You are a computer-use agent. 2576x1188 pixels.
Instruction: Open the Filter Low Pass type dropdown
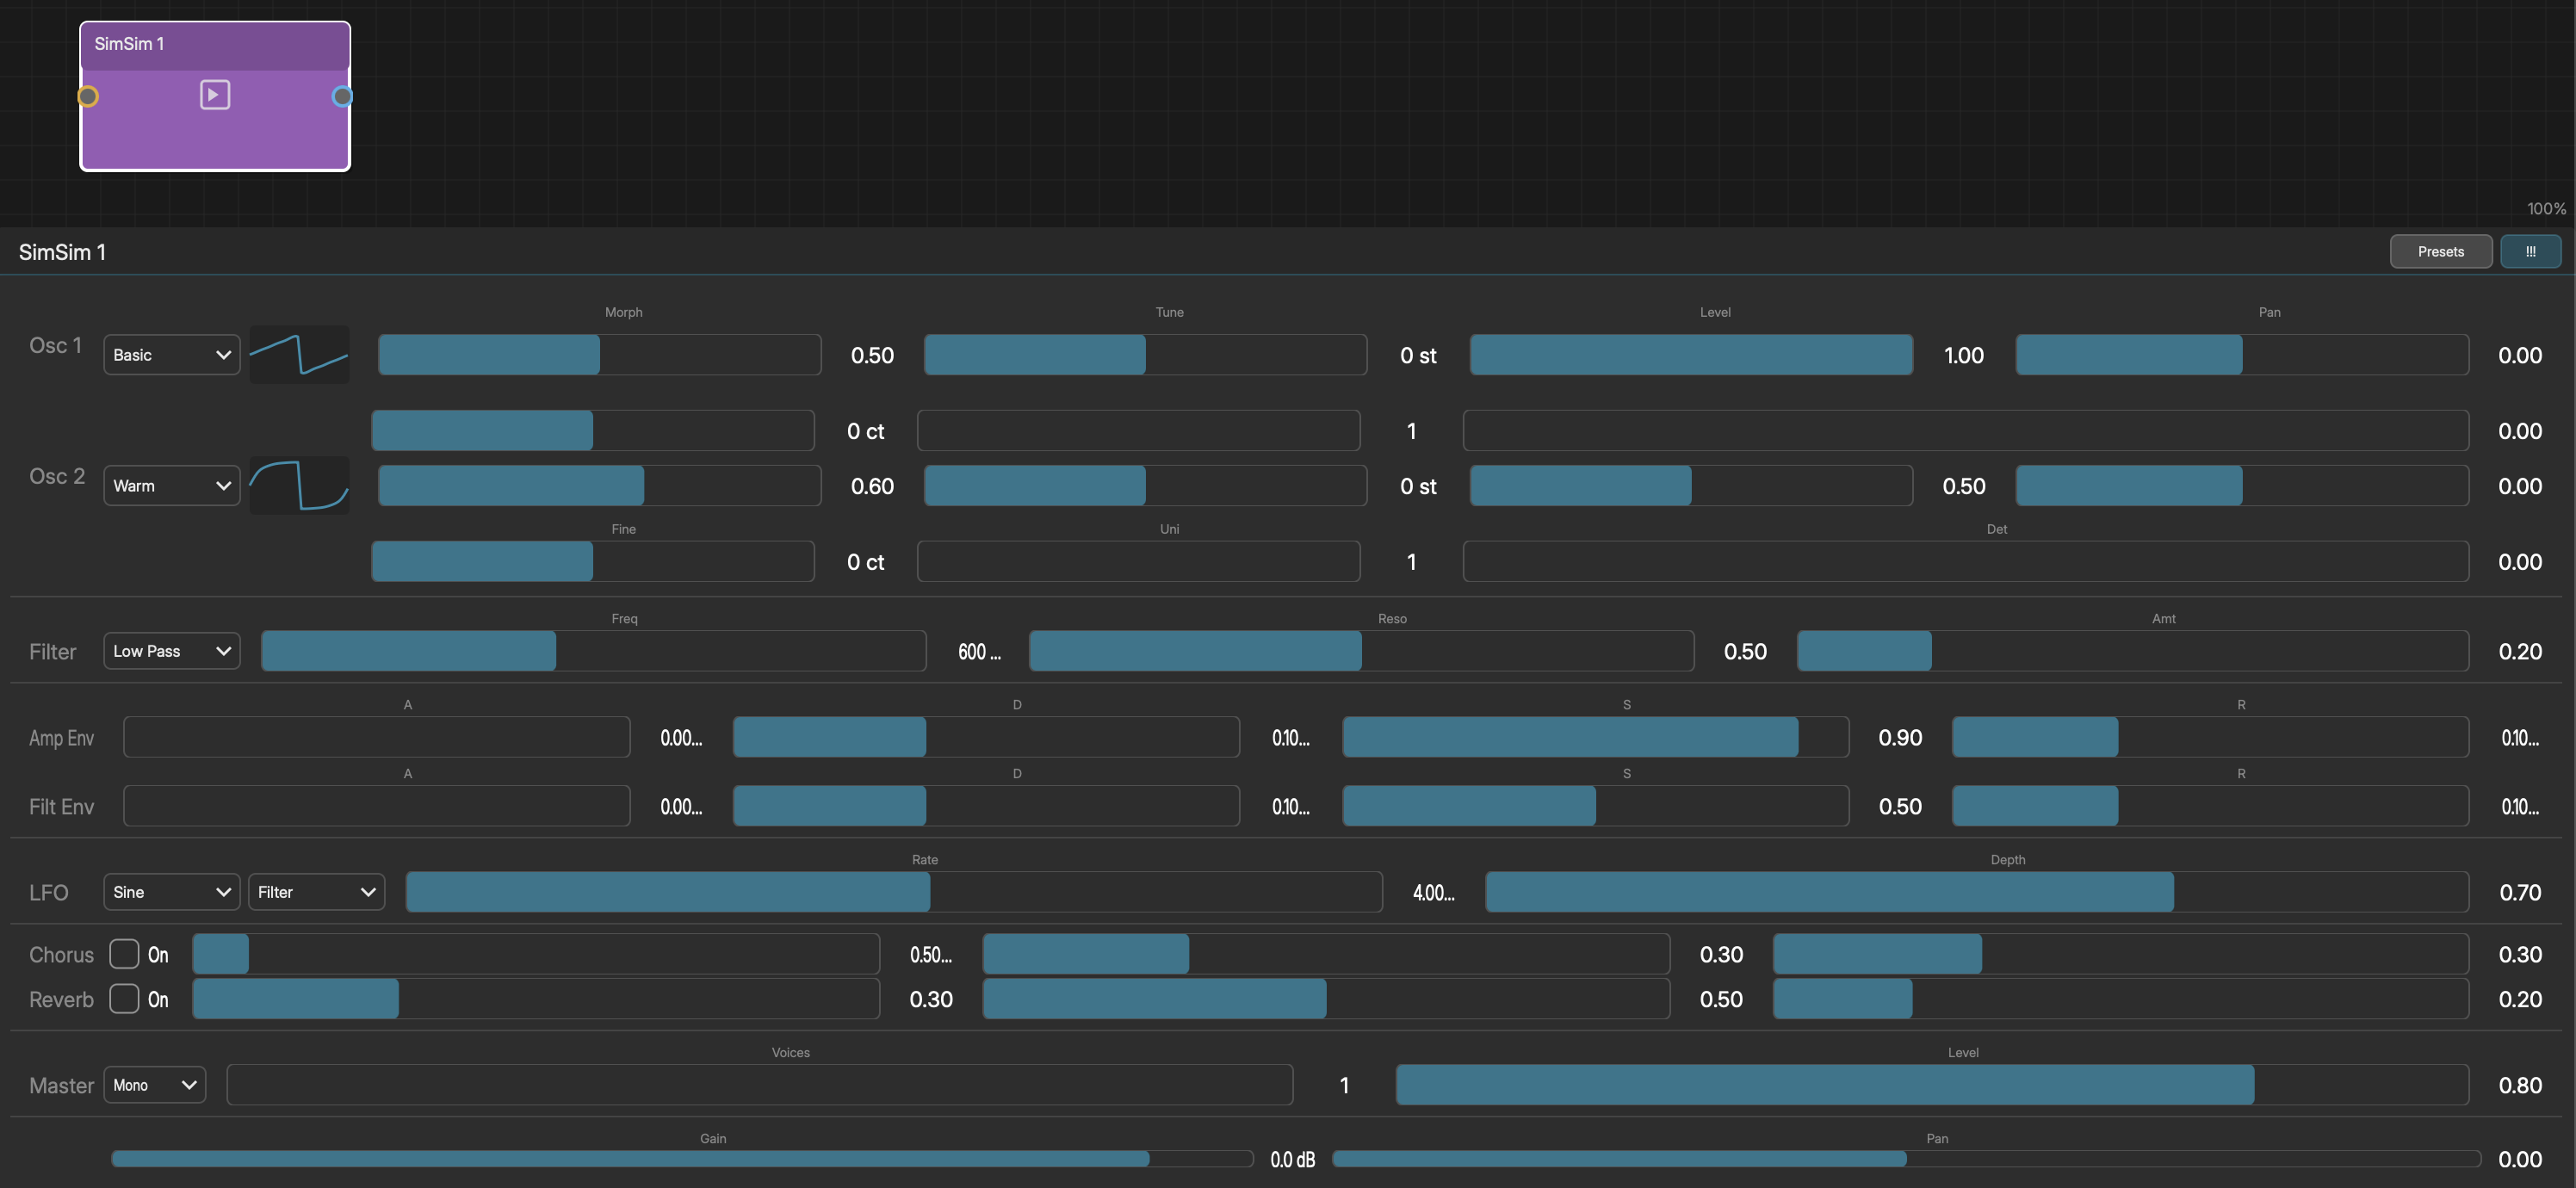pyautogui.click(x=172, y=651)
